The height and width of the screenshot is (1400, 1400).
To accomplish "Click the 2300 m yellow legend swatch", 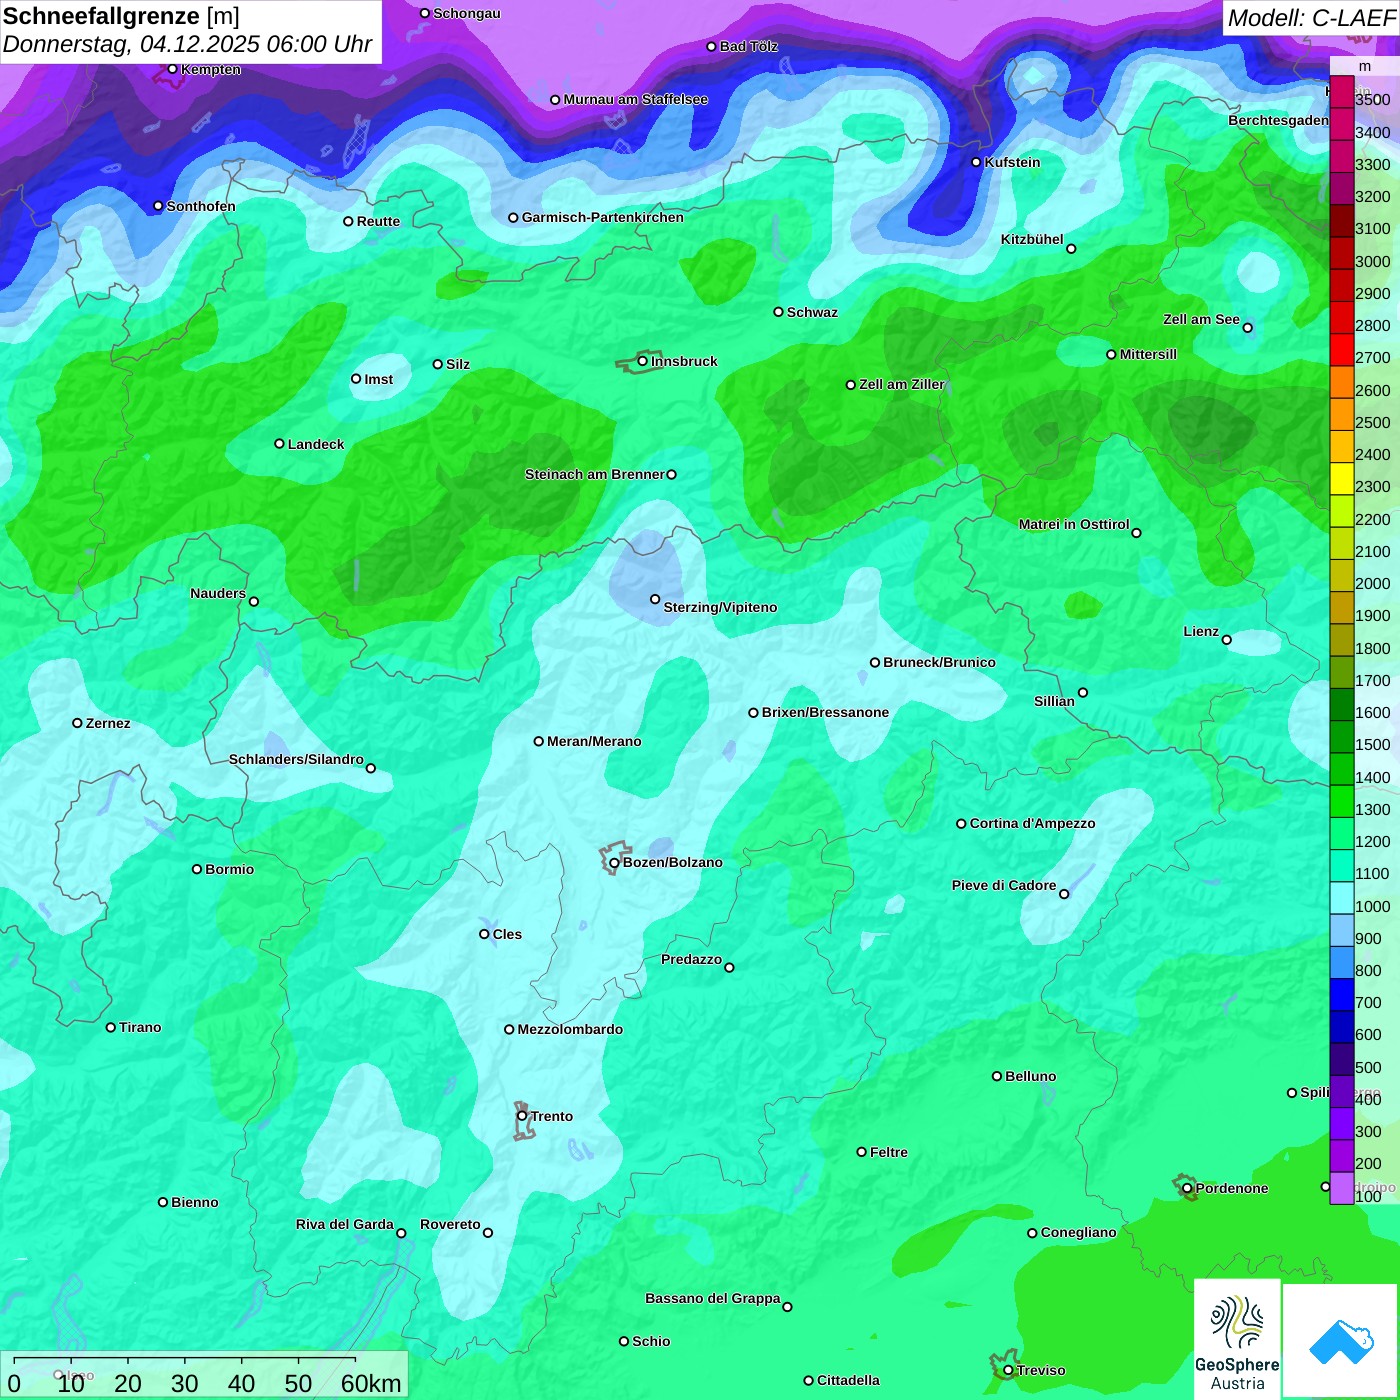I will [x=1341, y=479].
